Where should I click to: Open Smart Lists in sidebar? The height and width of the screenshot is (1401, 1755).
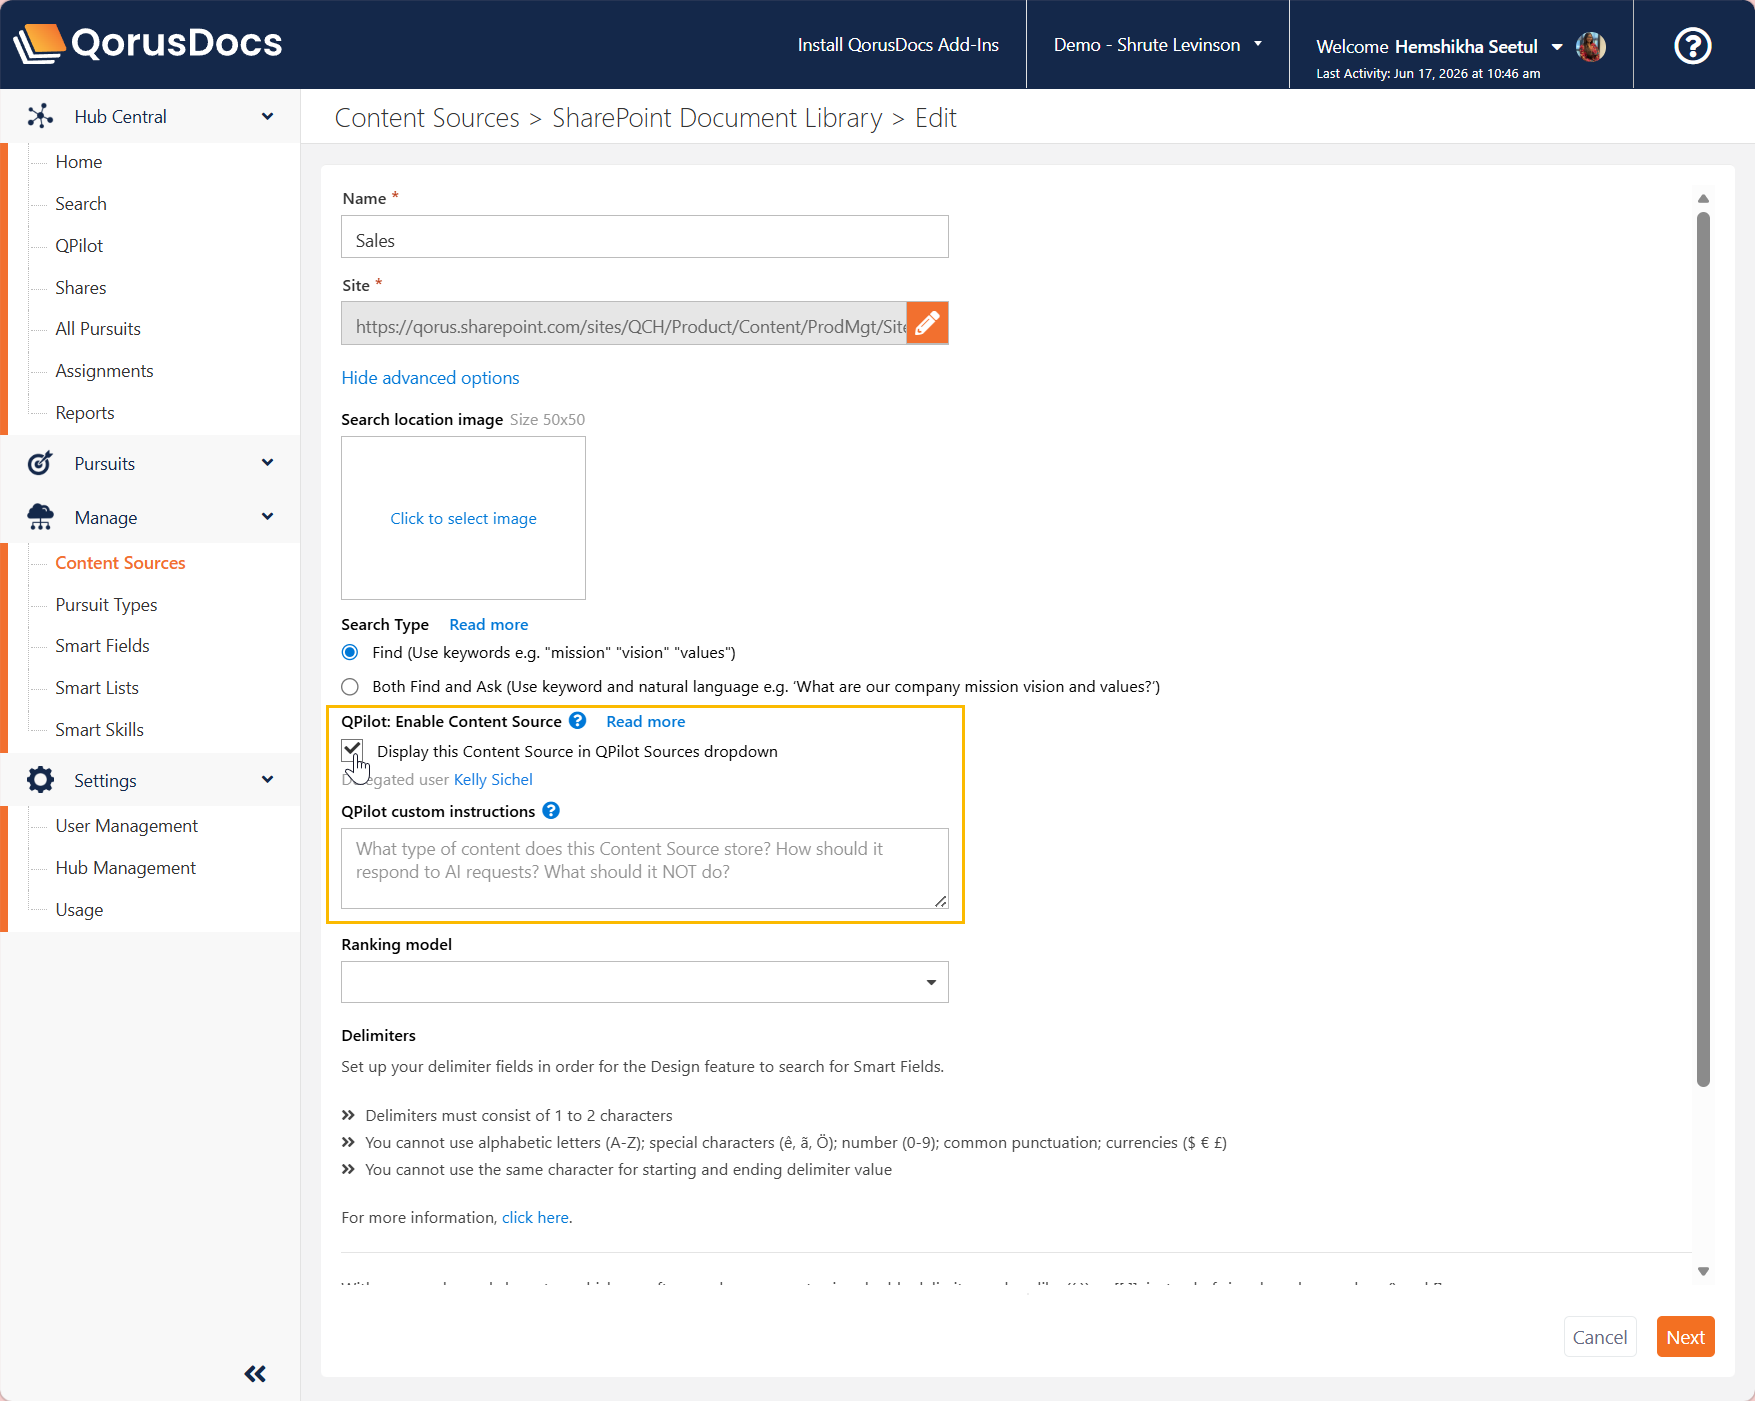tap(97, 688)
